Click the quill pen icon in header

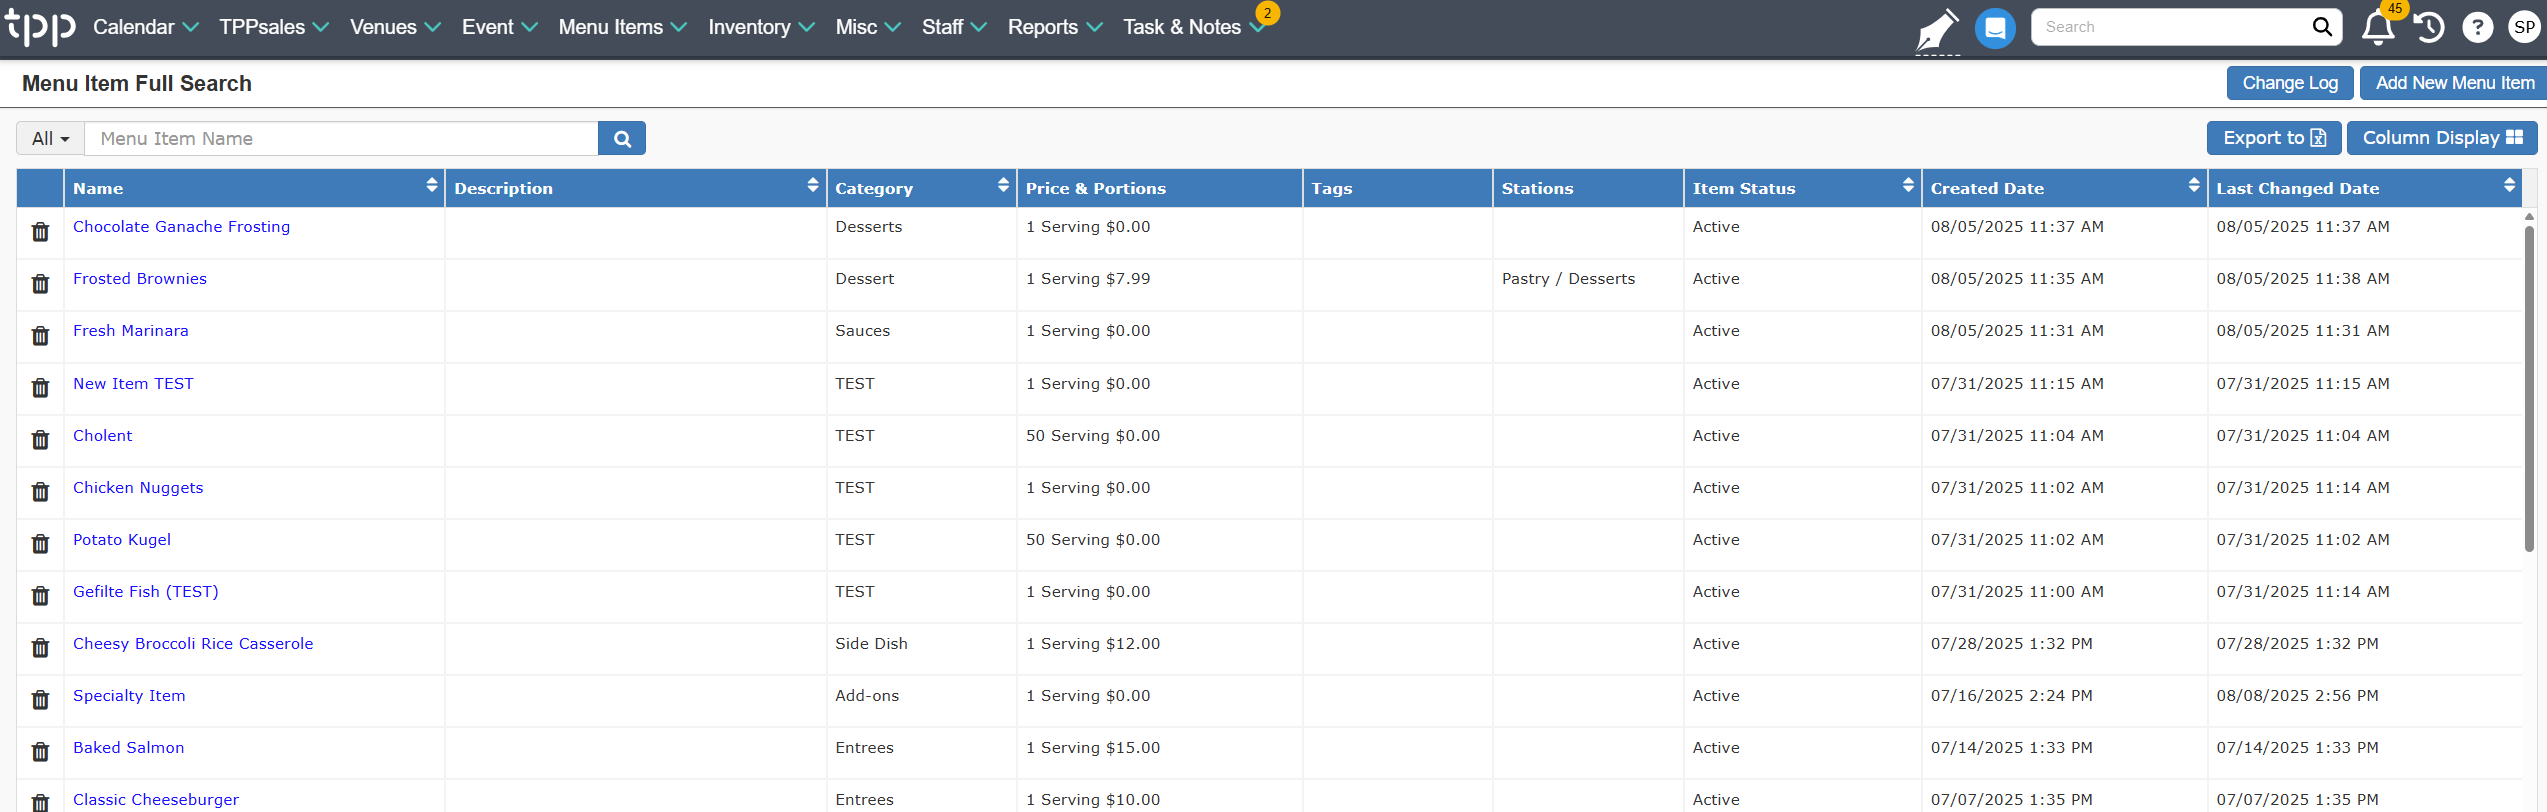(1937, 29)
